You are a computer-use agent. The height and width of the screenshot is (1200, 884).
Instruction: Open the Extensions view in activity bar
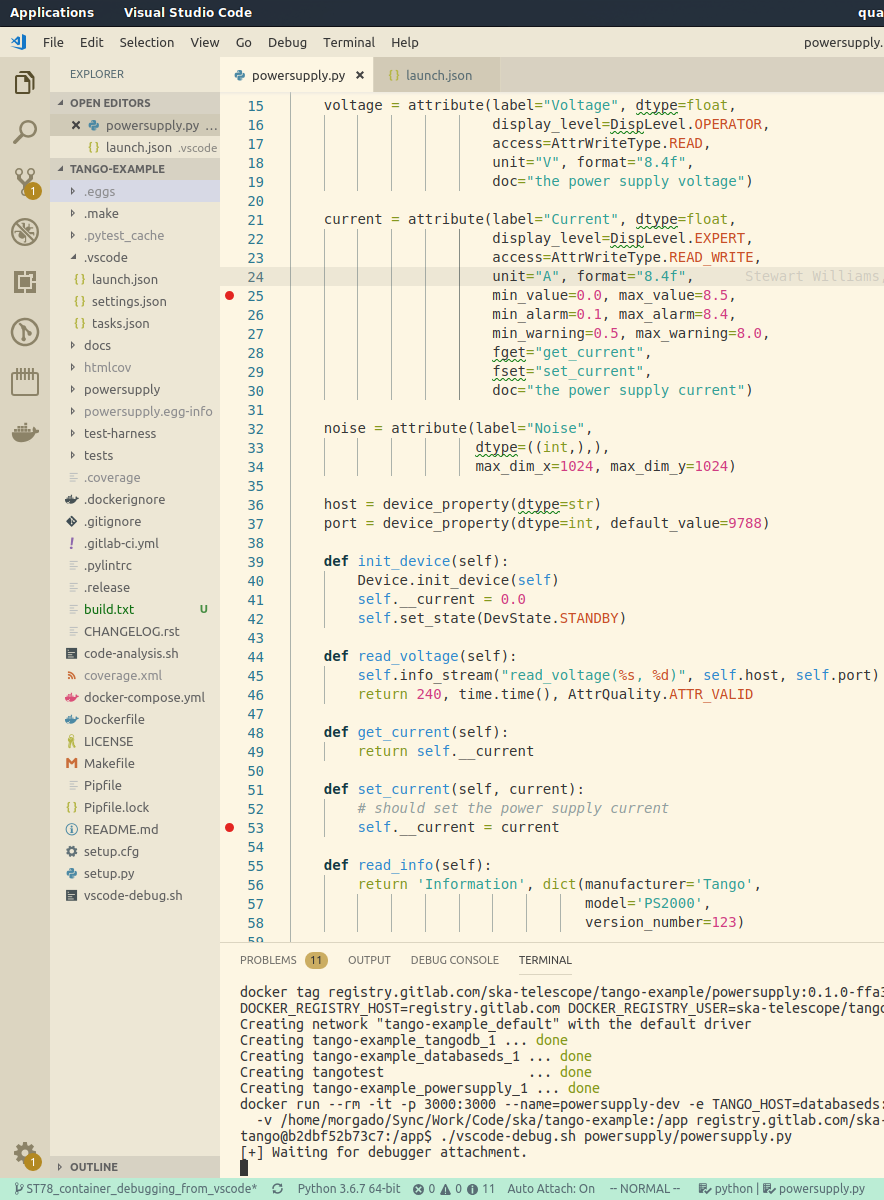[x=25, y=282]
